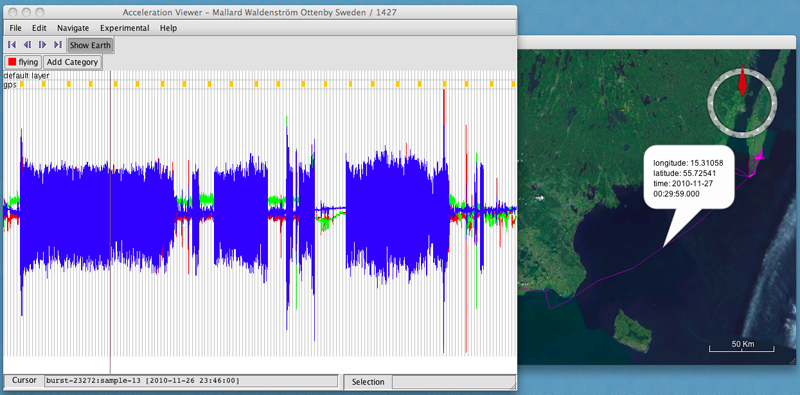Toggle the Show Earth button
The image size is (800, 395).
click(x=90, y=45)
